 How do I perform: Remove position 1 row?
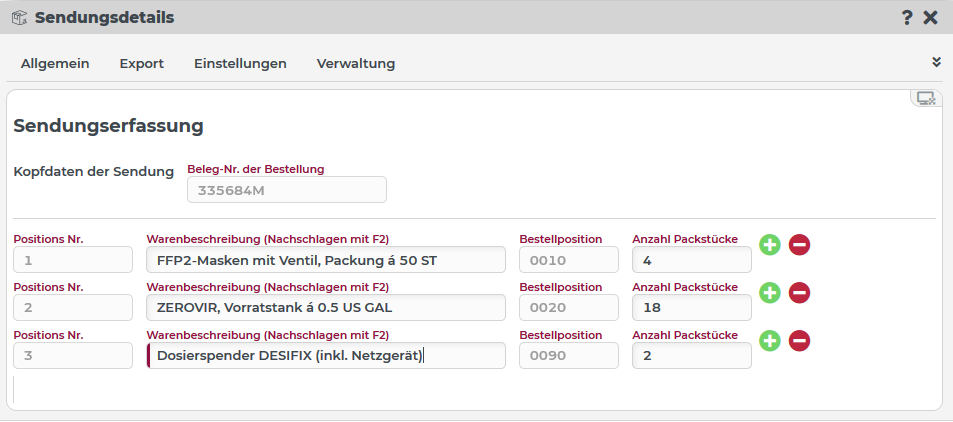pos(799,245)
